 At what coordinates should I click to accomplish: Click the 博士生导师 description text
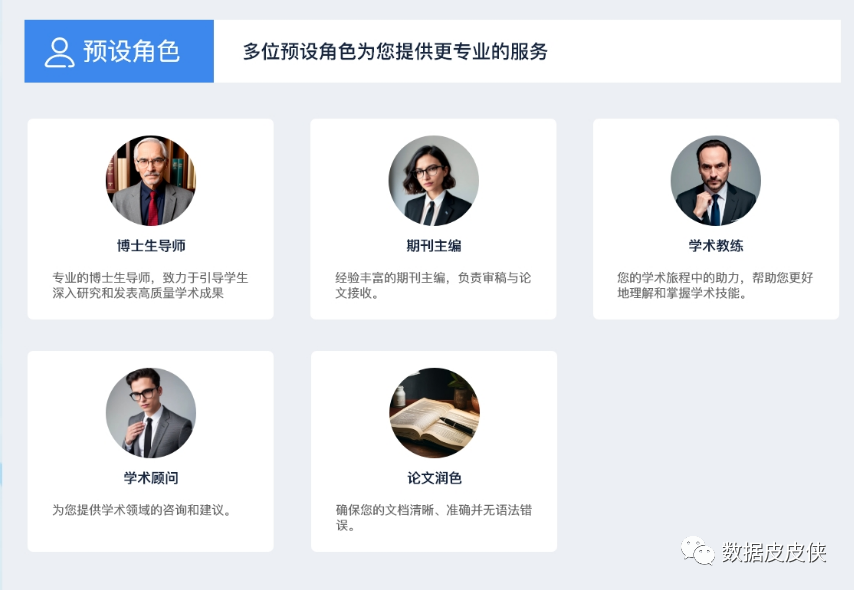pyautogui.click(x=150, y=285)
